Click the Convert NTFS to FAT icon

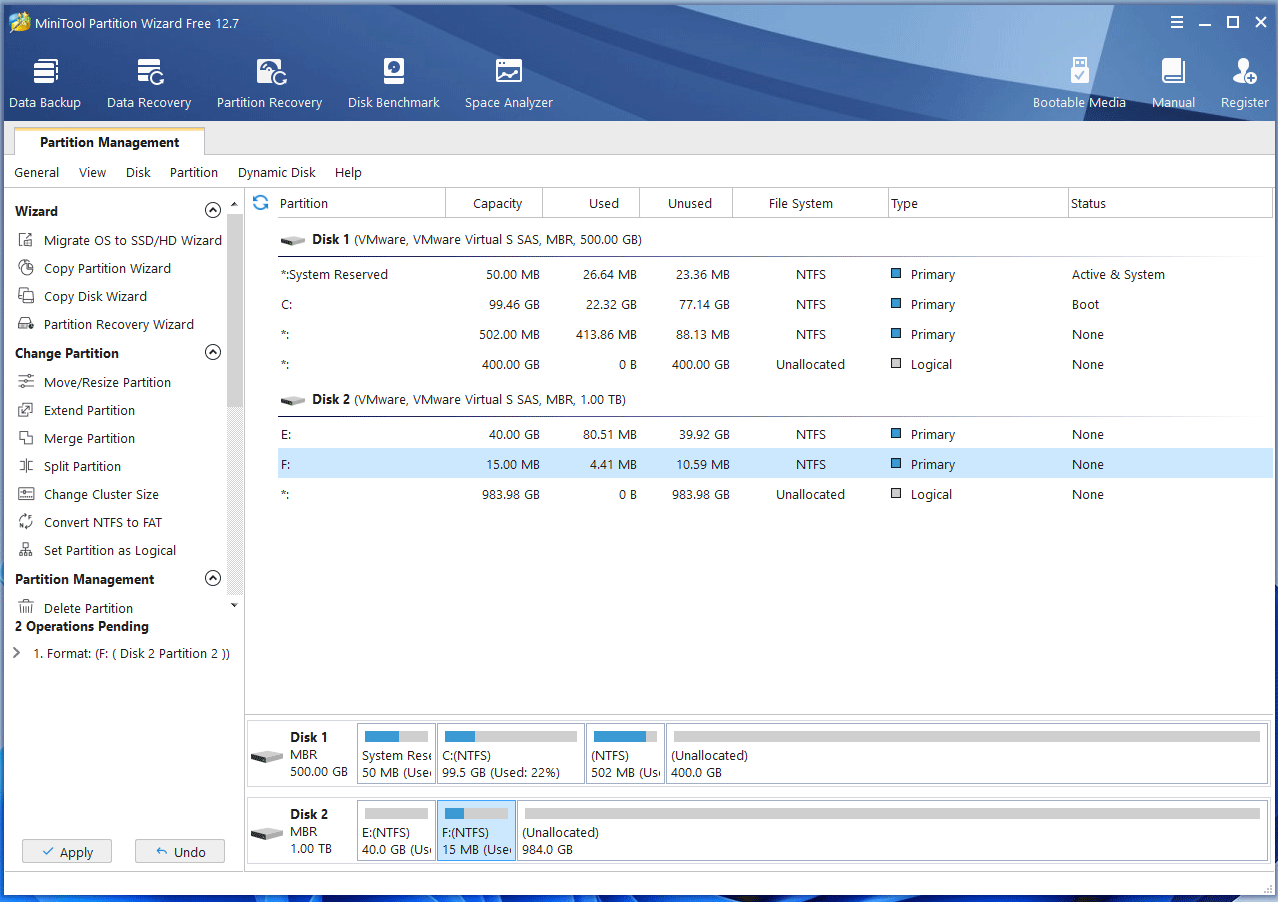26,522
